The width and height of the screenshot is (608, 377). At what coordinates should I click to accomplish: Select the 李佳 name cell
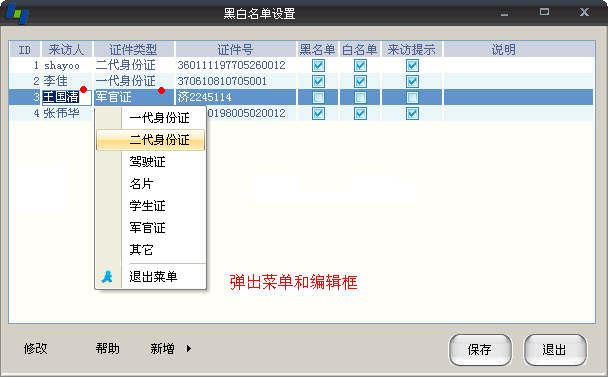(67, 81)
